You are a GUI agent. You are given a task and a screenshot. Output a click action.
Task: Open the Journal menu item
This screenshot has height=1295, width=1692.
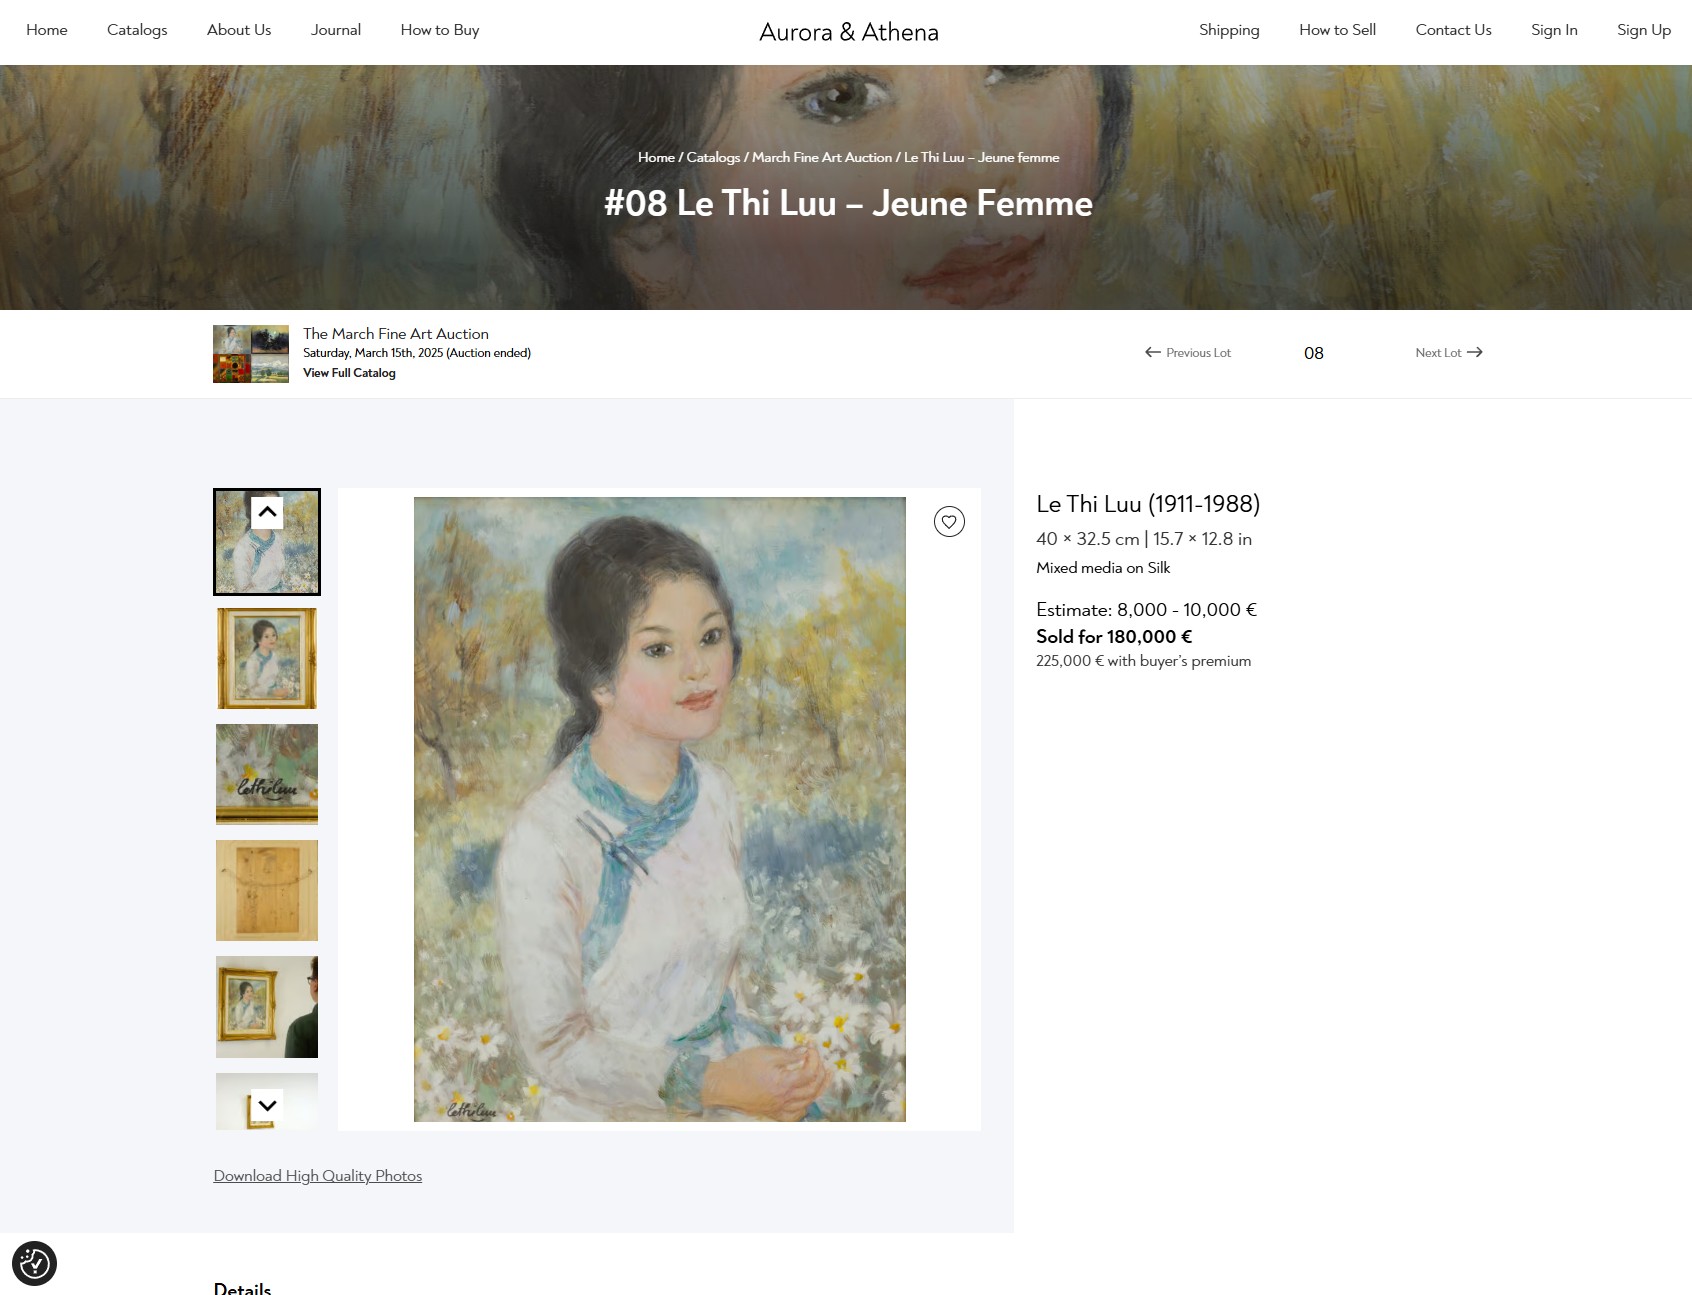336,30
